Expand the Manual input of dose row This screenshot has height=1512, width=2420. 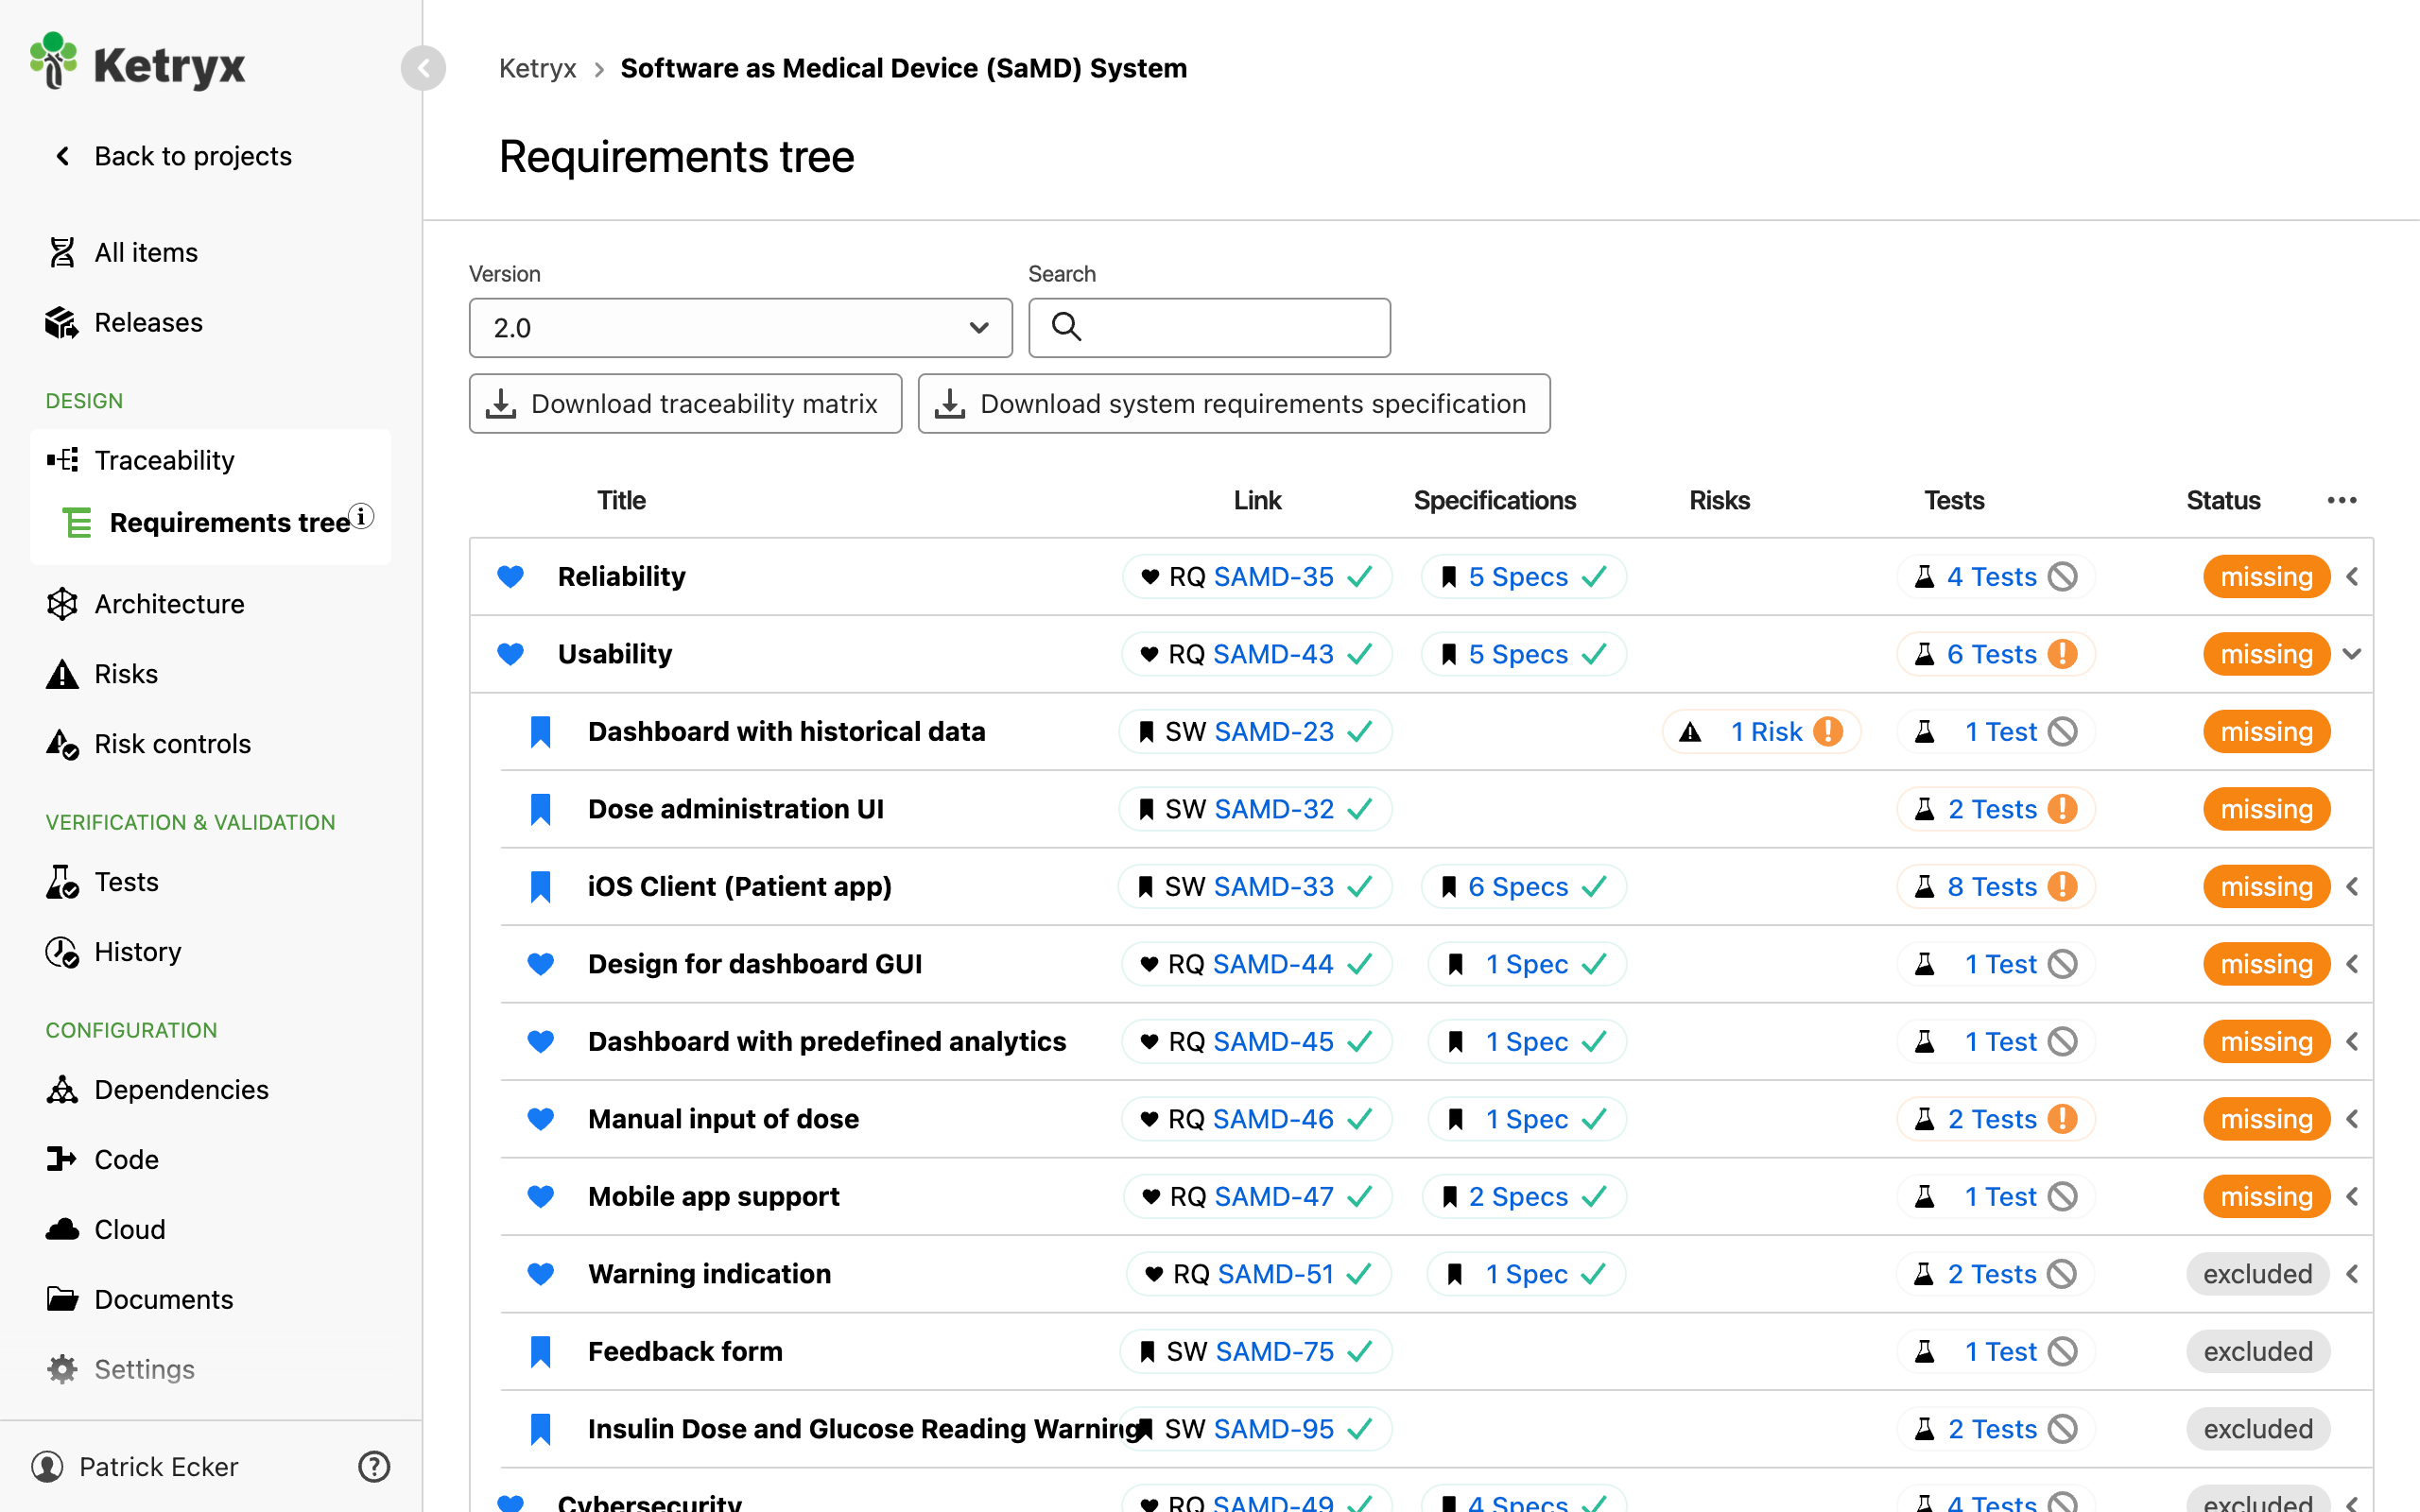(x=2351, y=1119)
